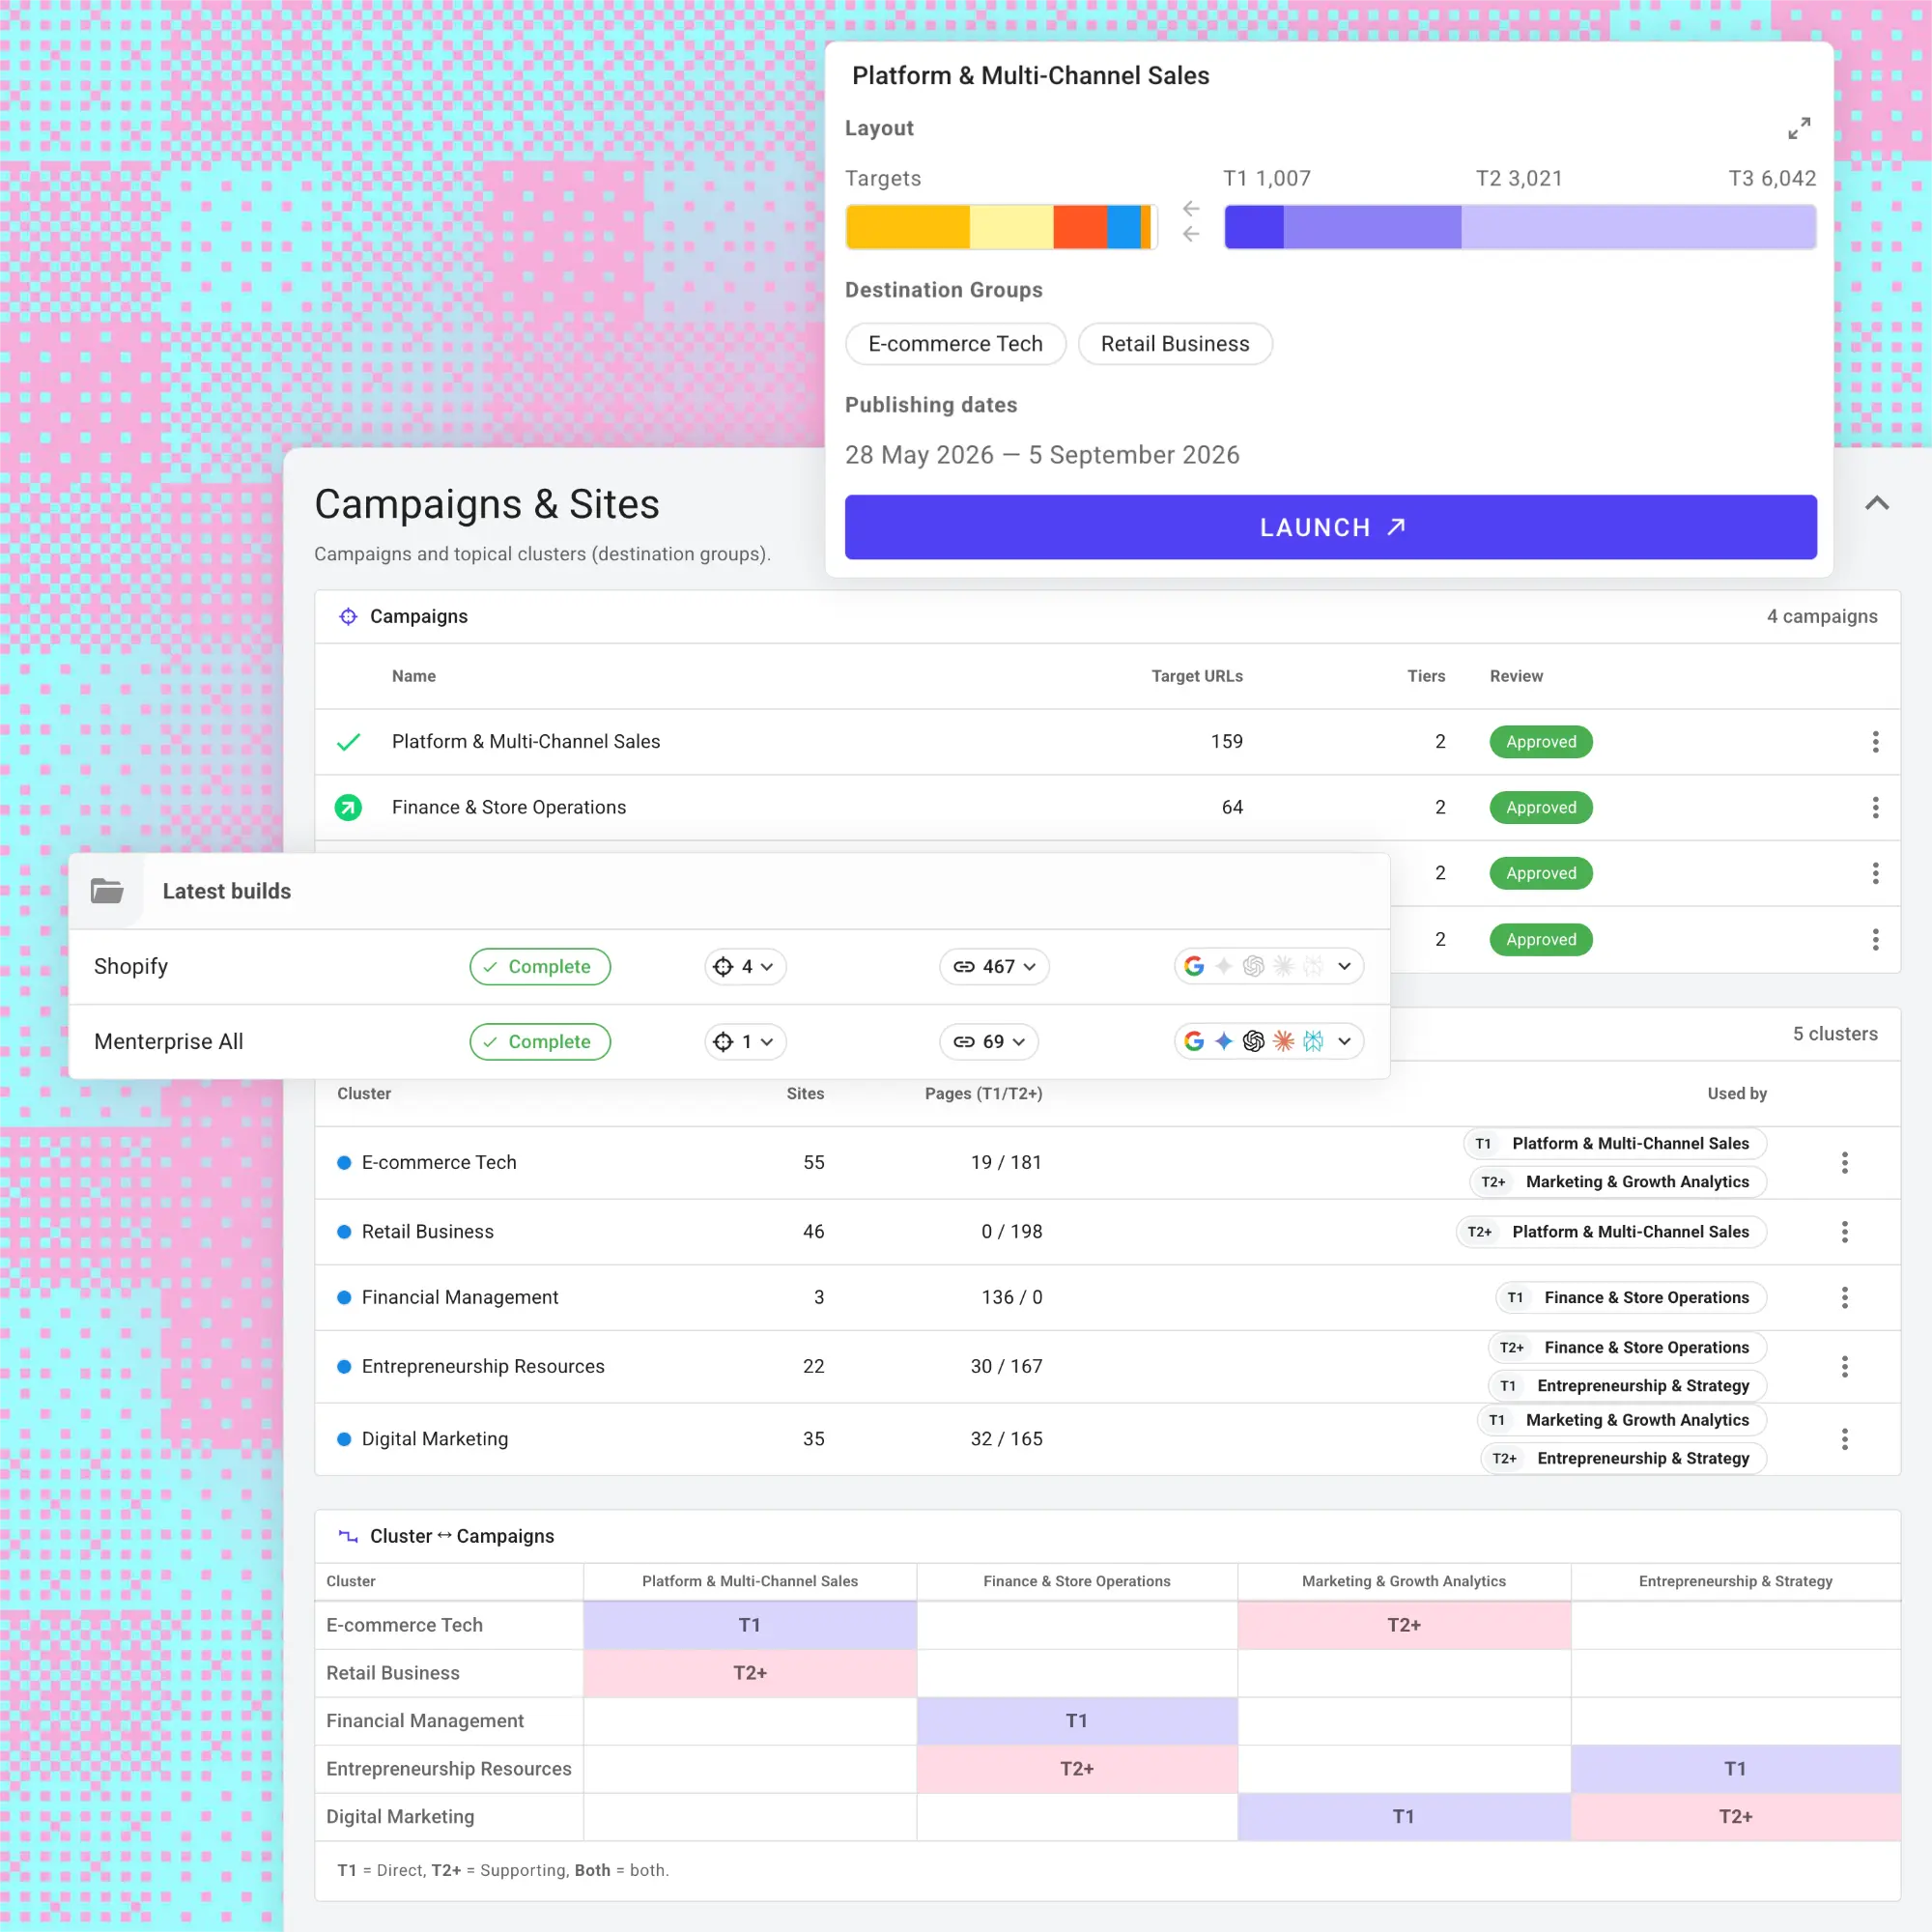Open the Shopify campaigns count dropdown showing 4
Viewport: 1932px width, 1932px height.
point(745,966)
